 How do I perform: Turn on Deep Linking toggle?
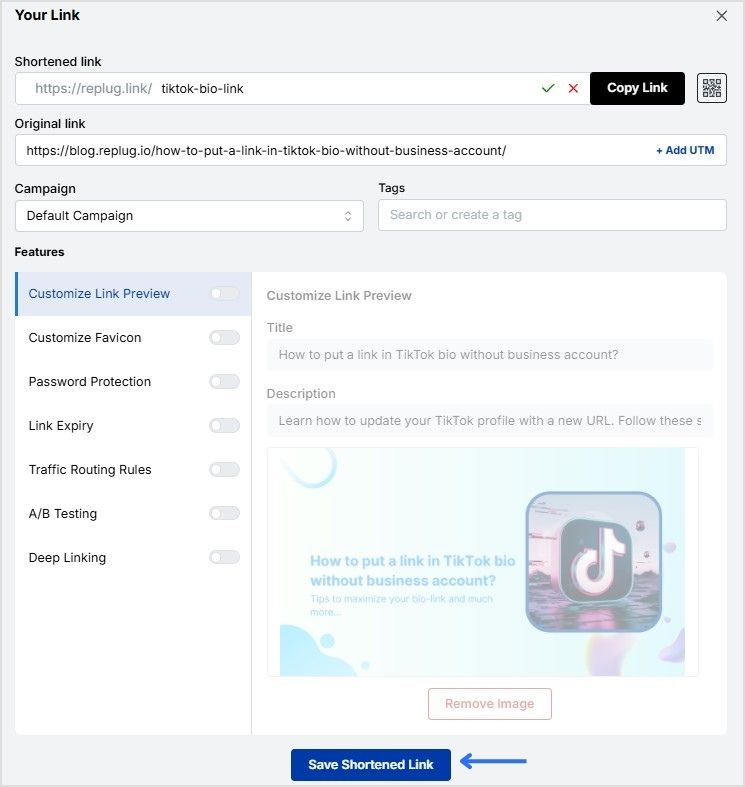point(224,557)
